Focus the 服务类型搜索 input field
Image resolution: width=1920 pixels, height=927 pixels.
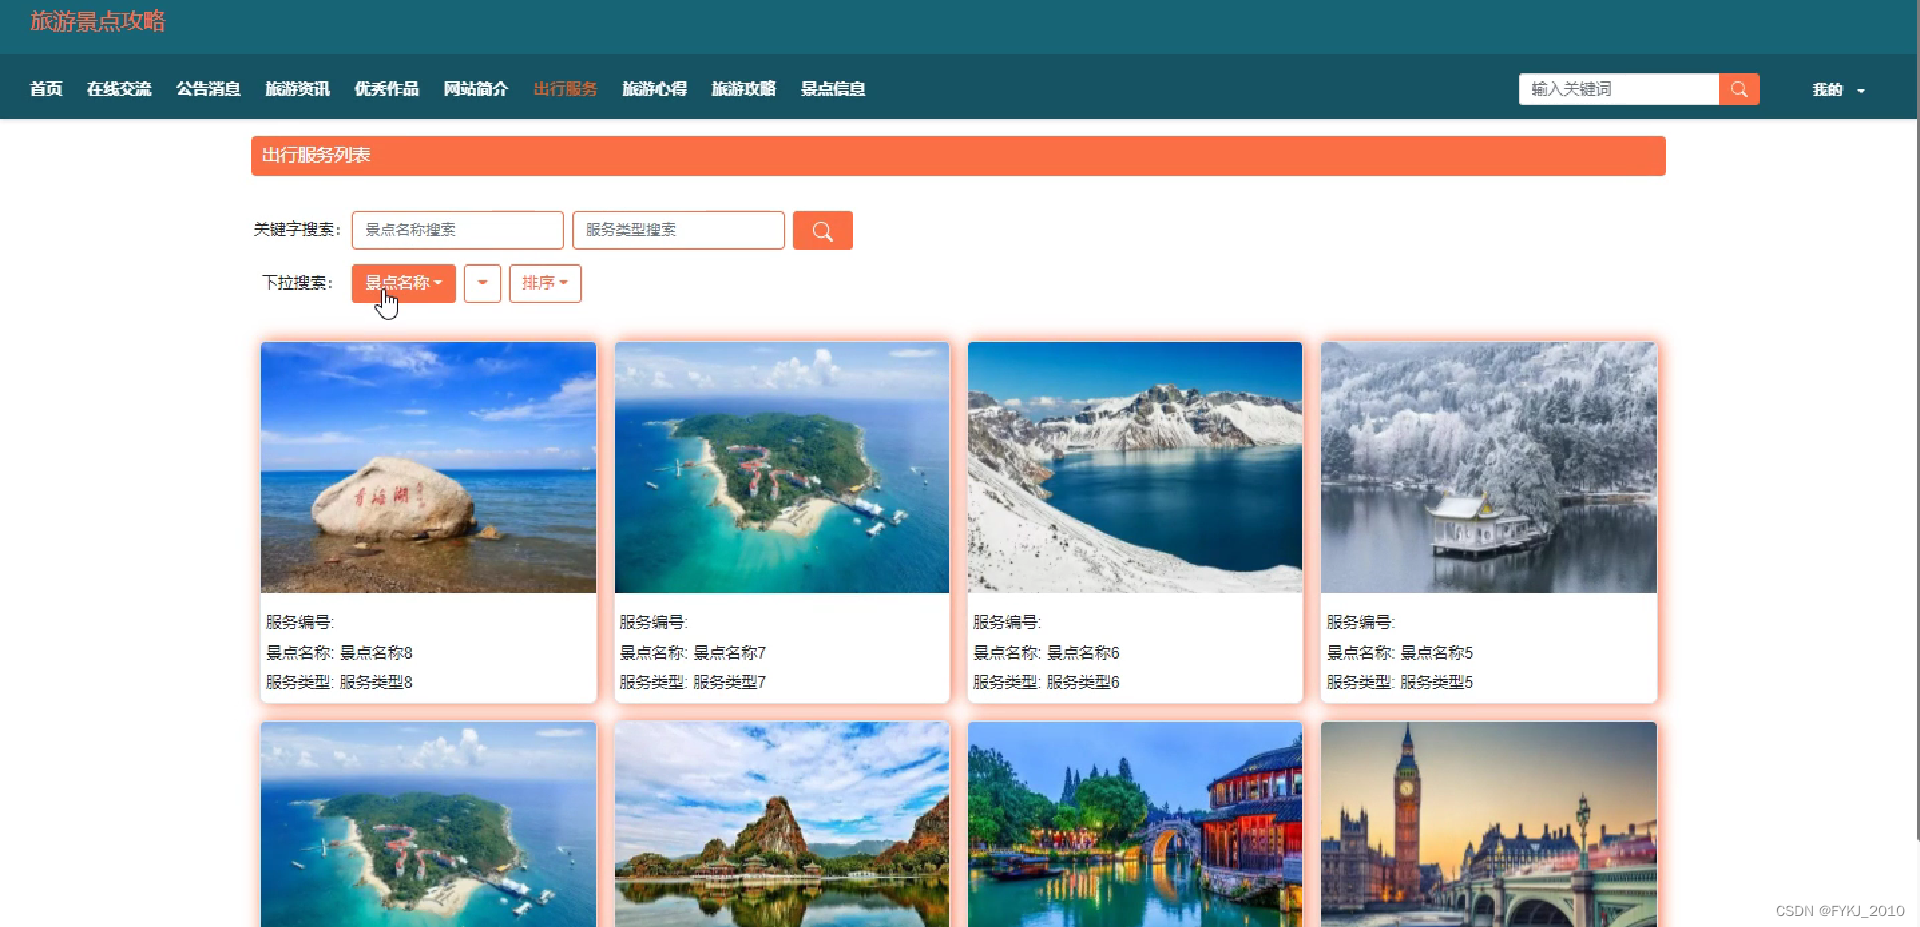(678, 230)
